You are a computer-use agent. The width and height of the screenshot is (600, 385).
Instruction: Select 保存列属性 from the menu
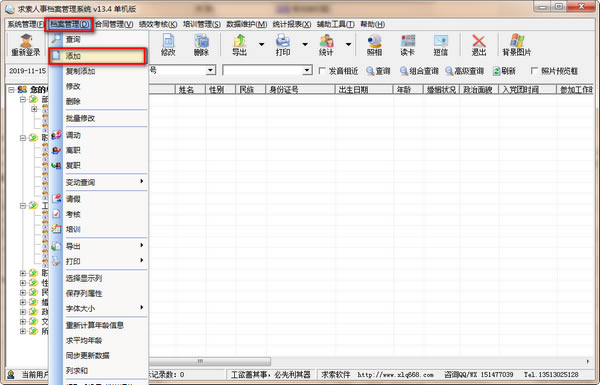coord(98,294)
